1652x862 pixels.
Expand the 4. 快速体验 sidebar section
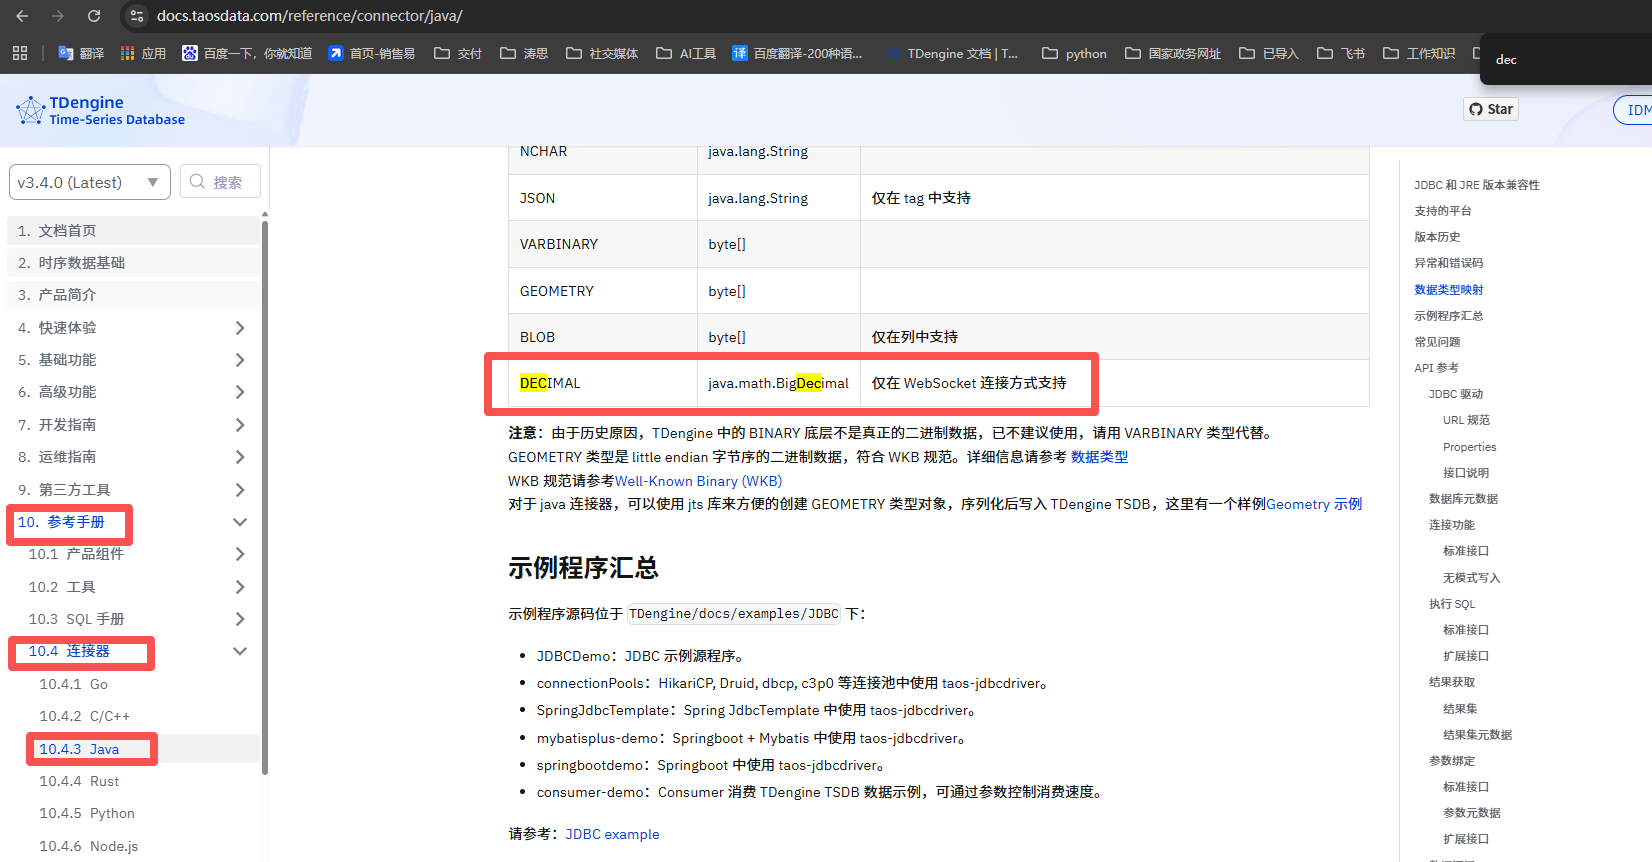(x=239, y=328)
